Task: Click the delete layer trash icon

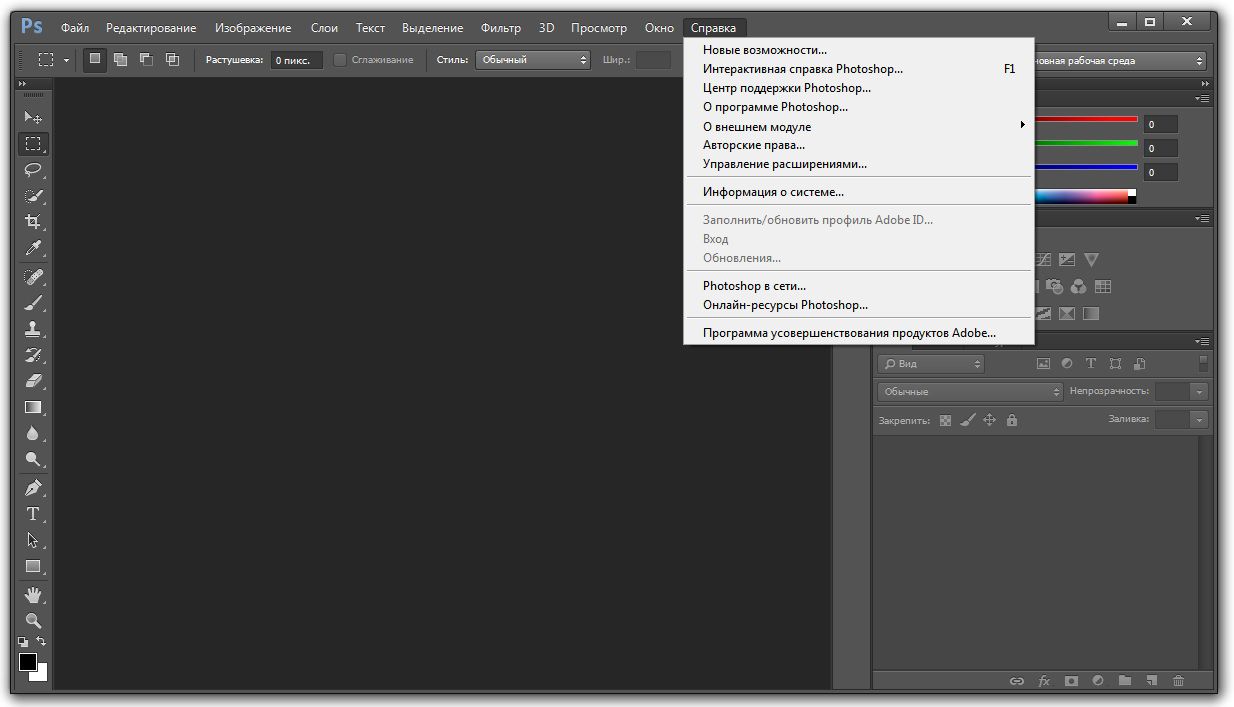Action: pos(1178,681)
